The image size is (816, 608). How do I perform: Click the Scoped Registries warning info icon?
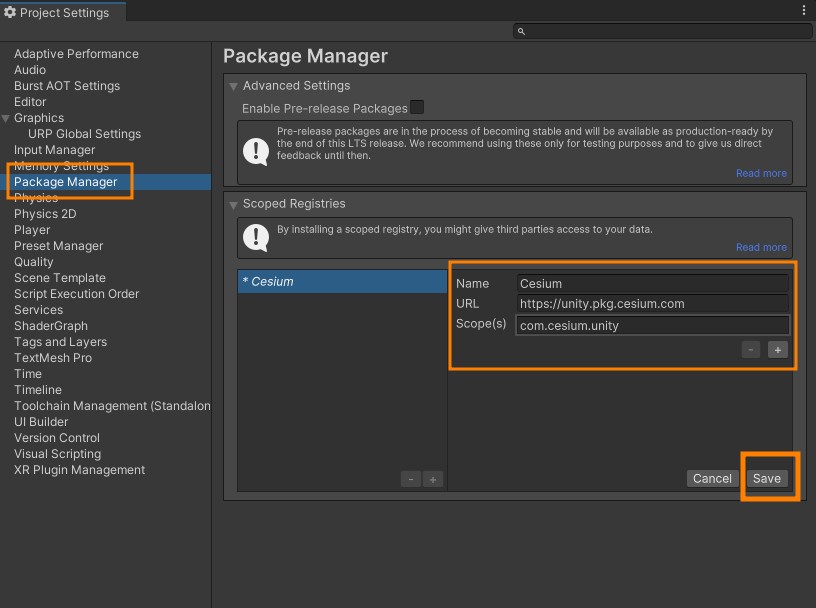257,237
